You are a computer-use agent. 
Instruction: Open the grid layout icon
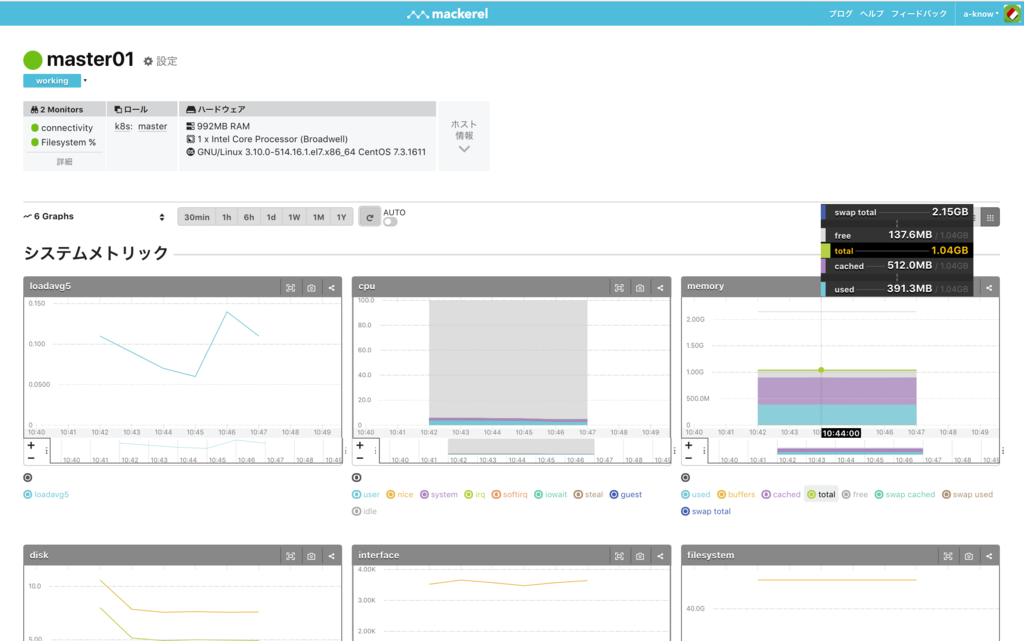pos(990,217)
